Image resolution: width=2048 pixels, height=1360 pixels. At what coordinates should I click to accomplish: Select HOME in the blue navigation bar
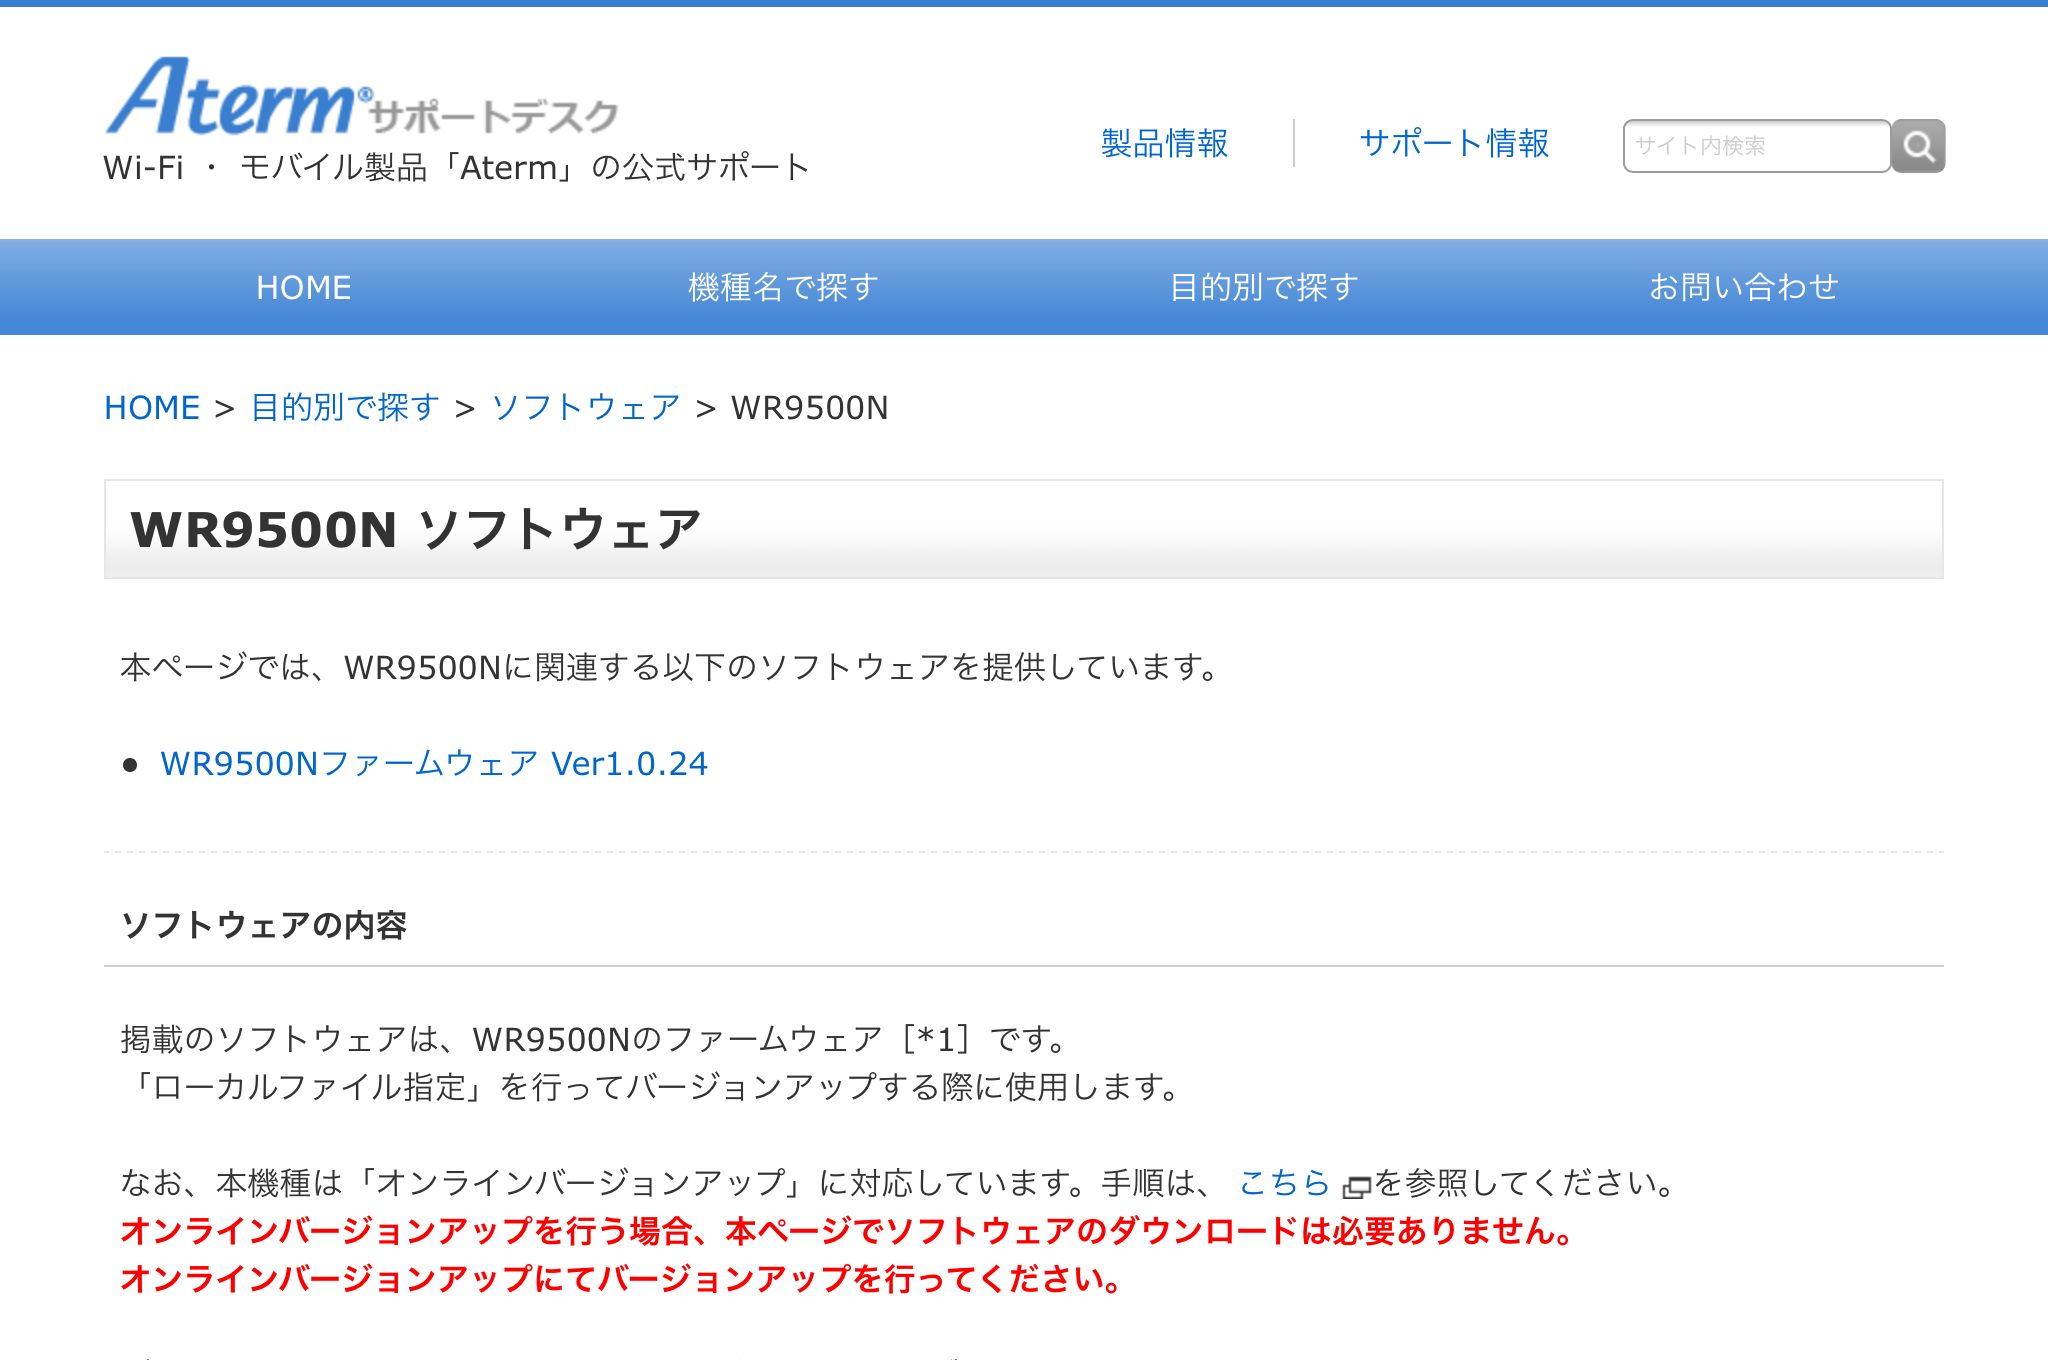(304, 287)
